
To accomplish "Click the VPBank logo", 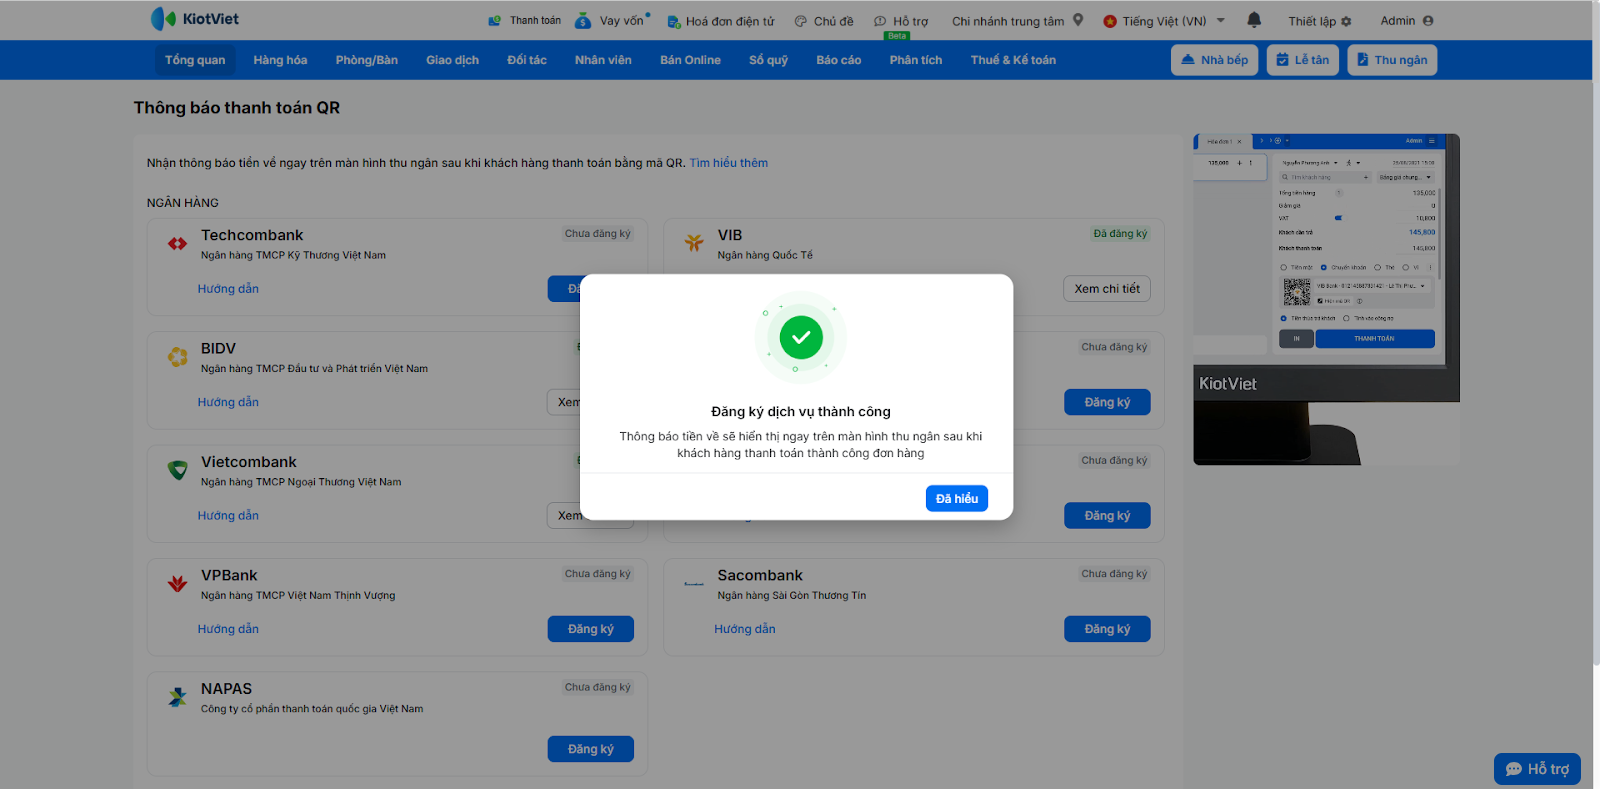I will [x=178, y=584].
